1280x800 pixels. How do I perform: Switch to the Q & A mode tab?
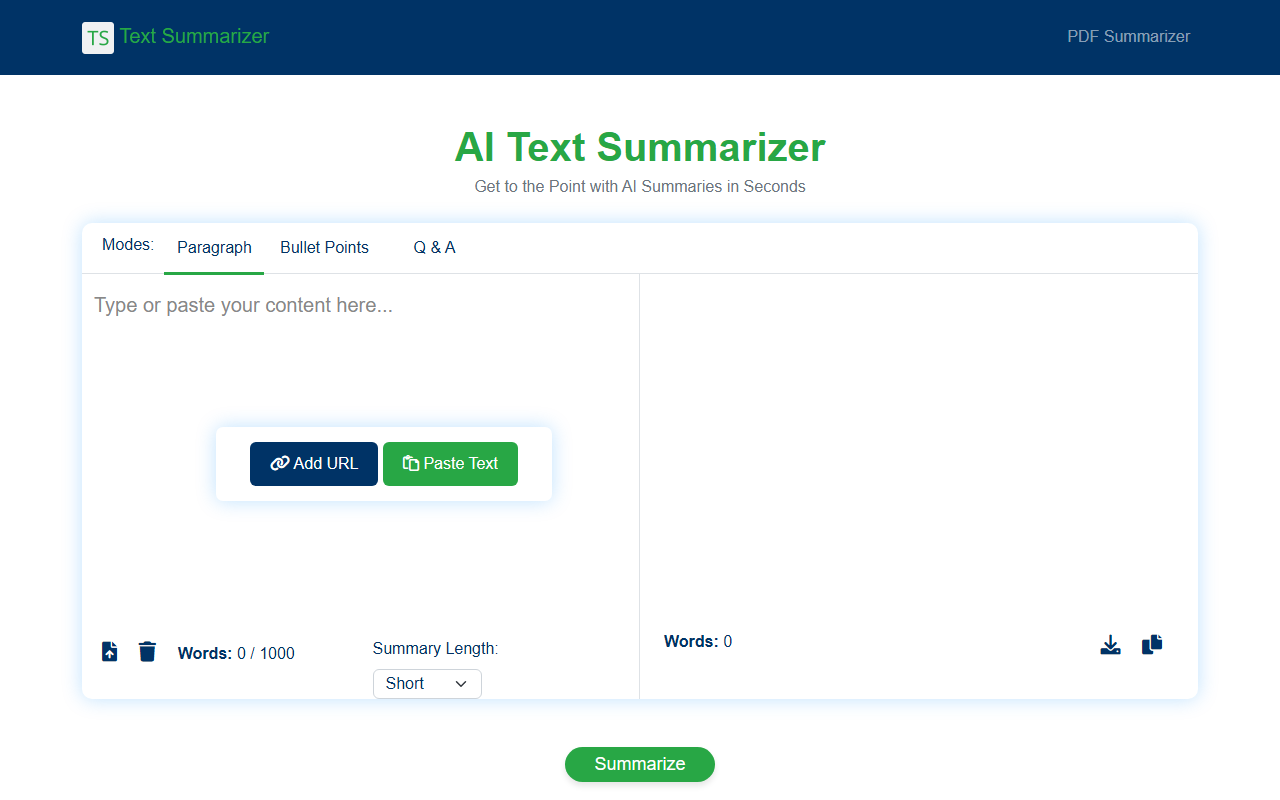(434, 248)
